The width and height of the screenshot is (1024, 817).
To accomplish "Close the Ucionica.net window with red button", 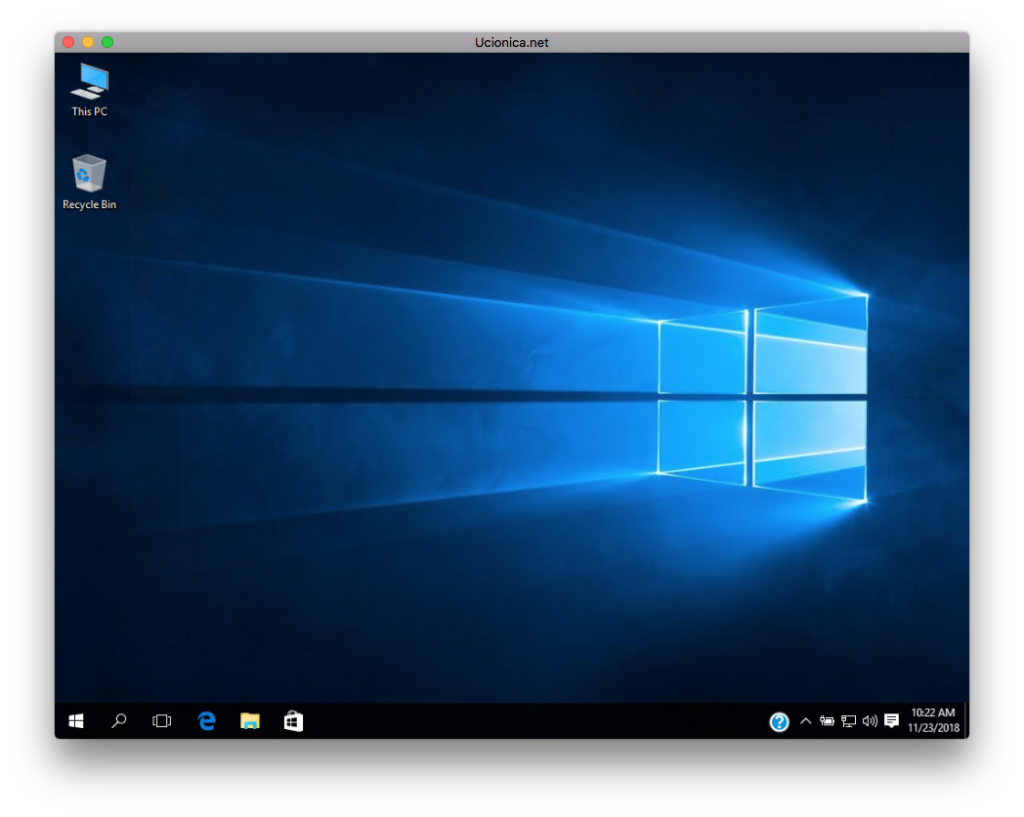I will tap(69, 42).
